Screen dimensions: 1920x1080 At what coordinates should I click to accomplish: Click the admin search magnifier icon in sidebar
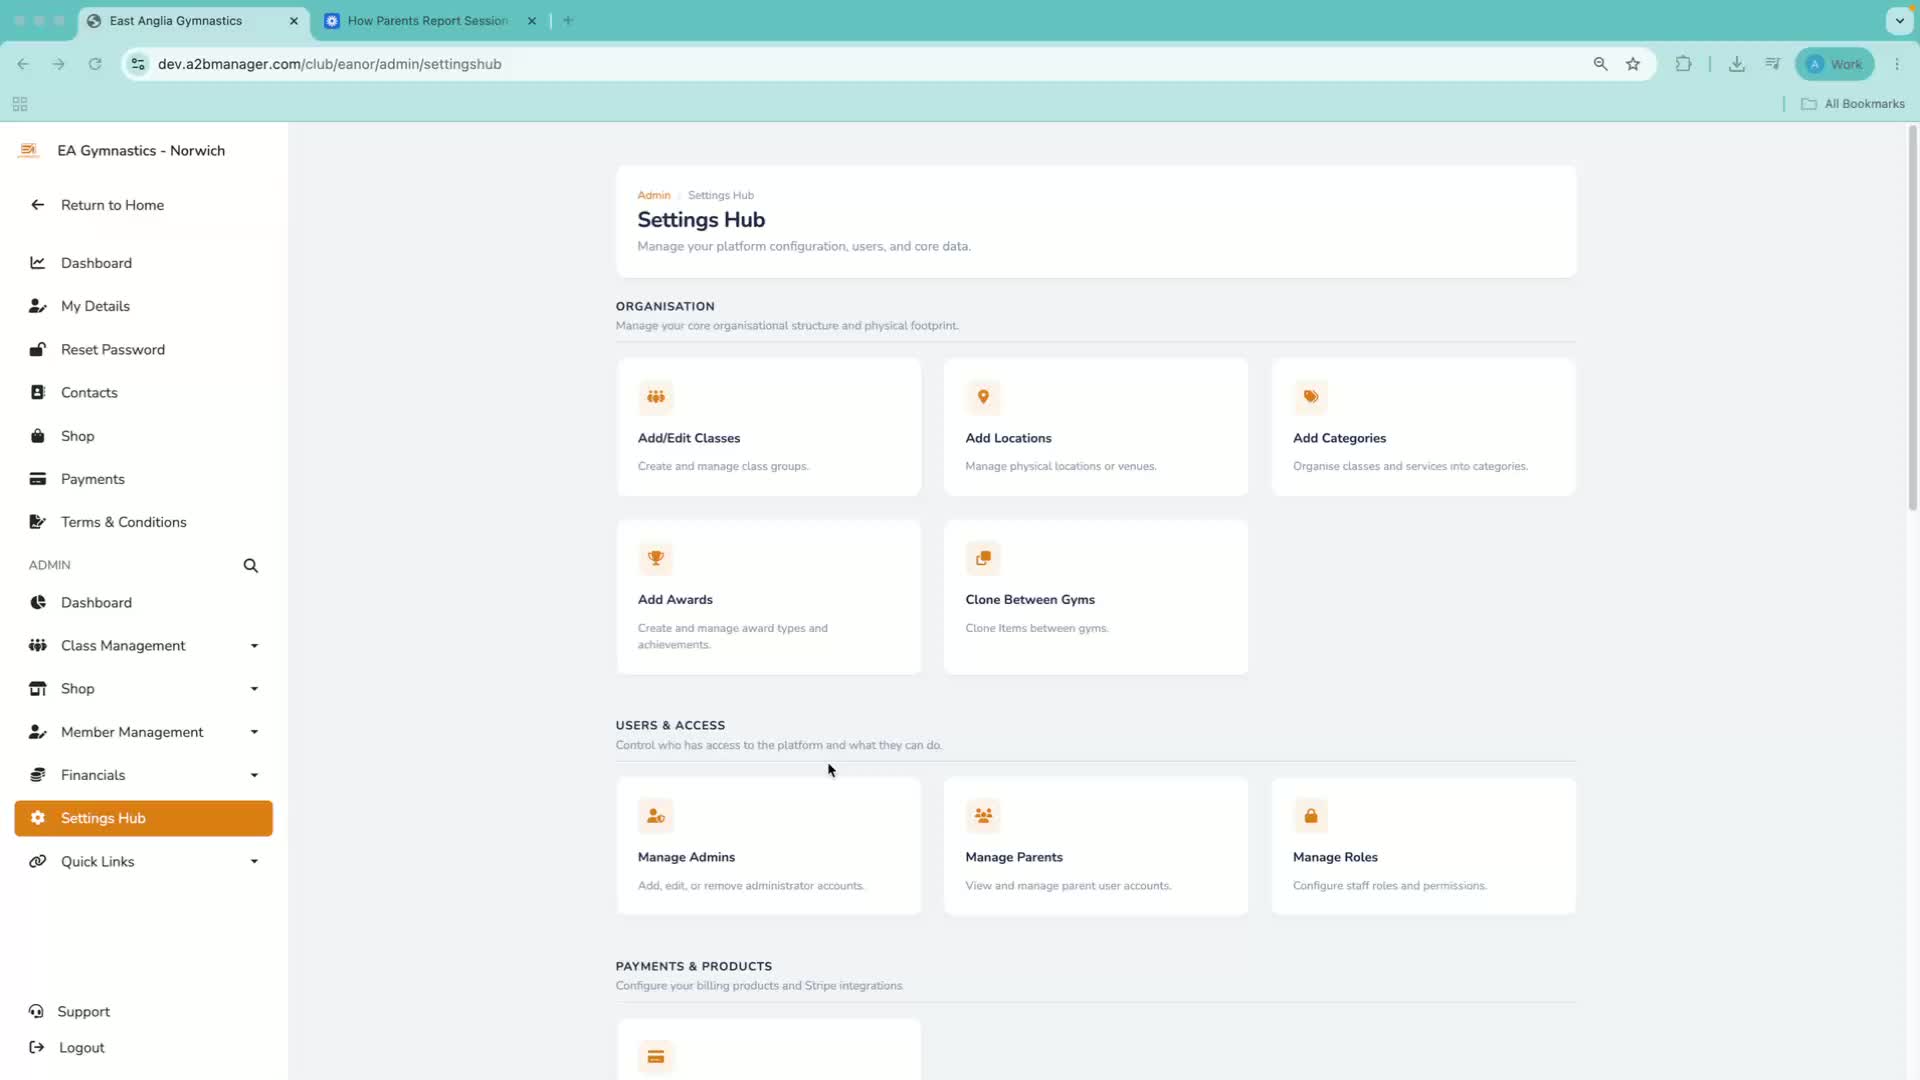click(x=251, y=566)
